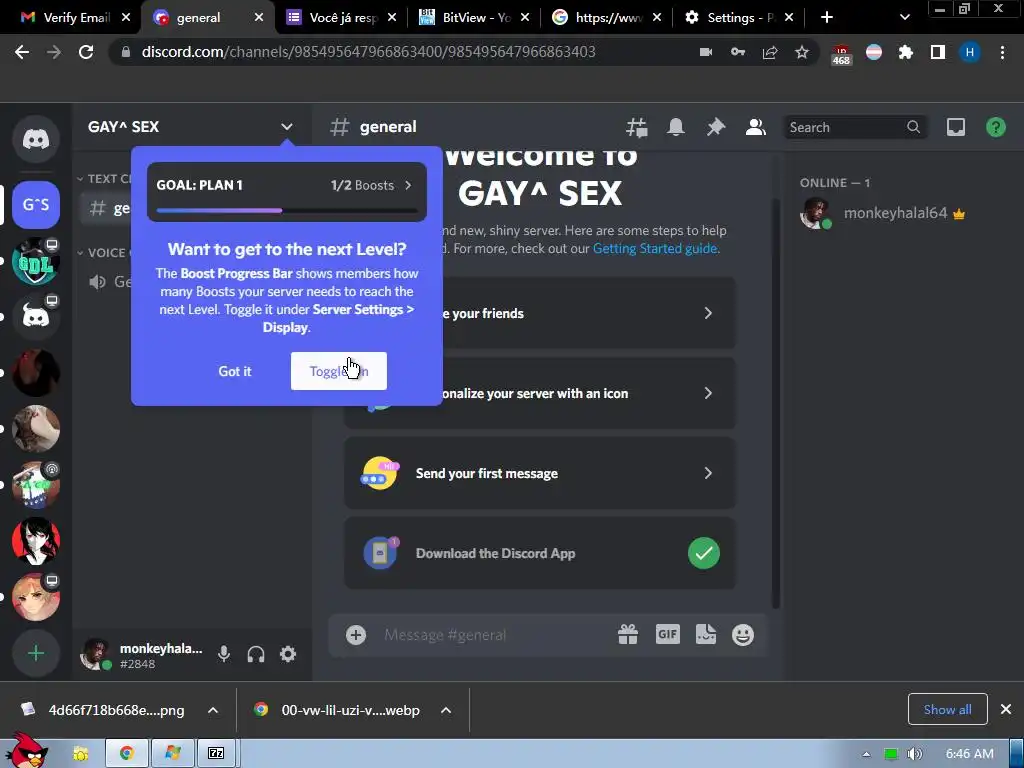
Task: Switch to the Você já resp tab
Action: [x=342, y=18]
